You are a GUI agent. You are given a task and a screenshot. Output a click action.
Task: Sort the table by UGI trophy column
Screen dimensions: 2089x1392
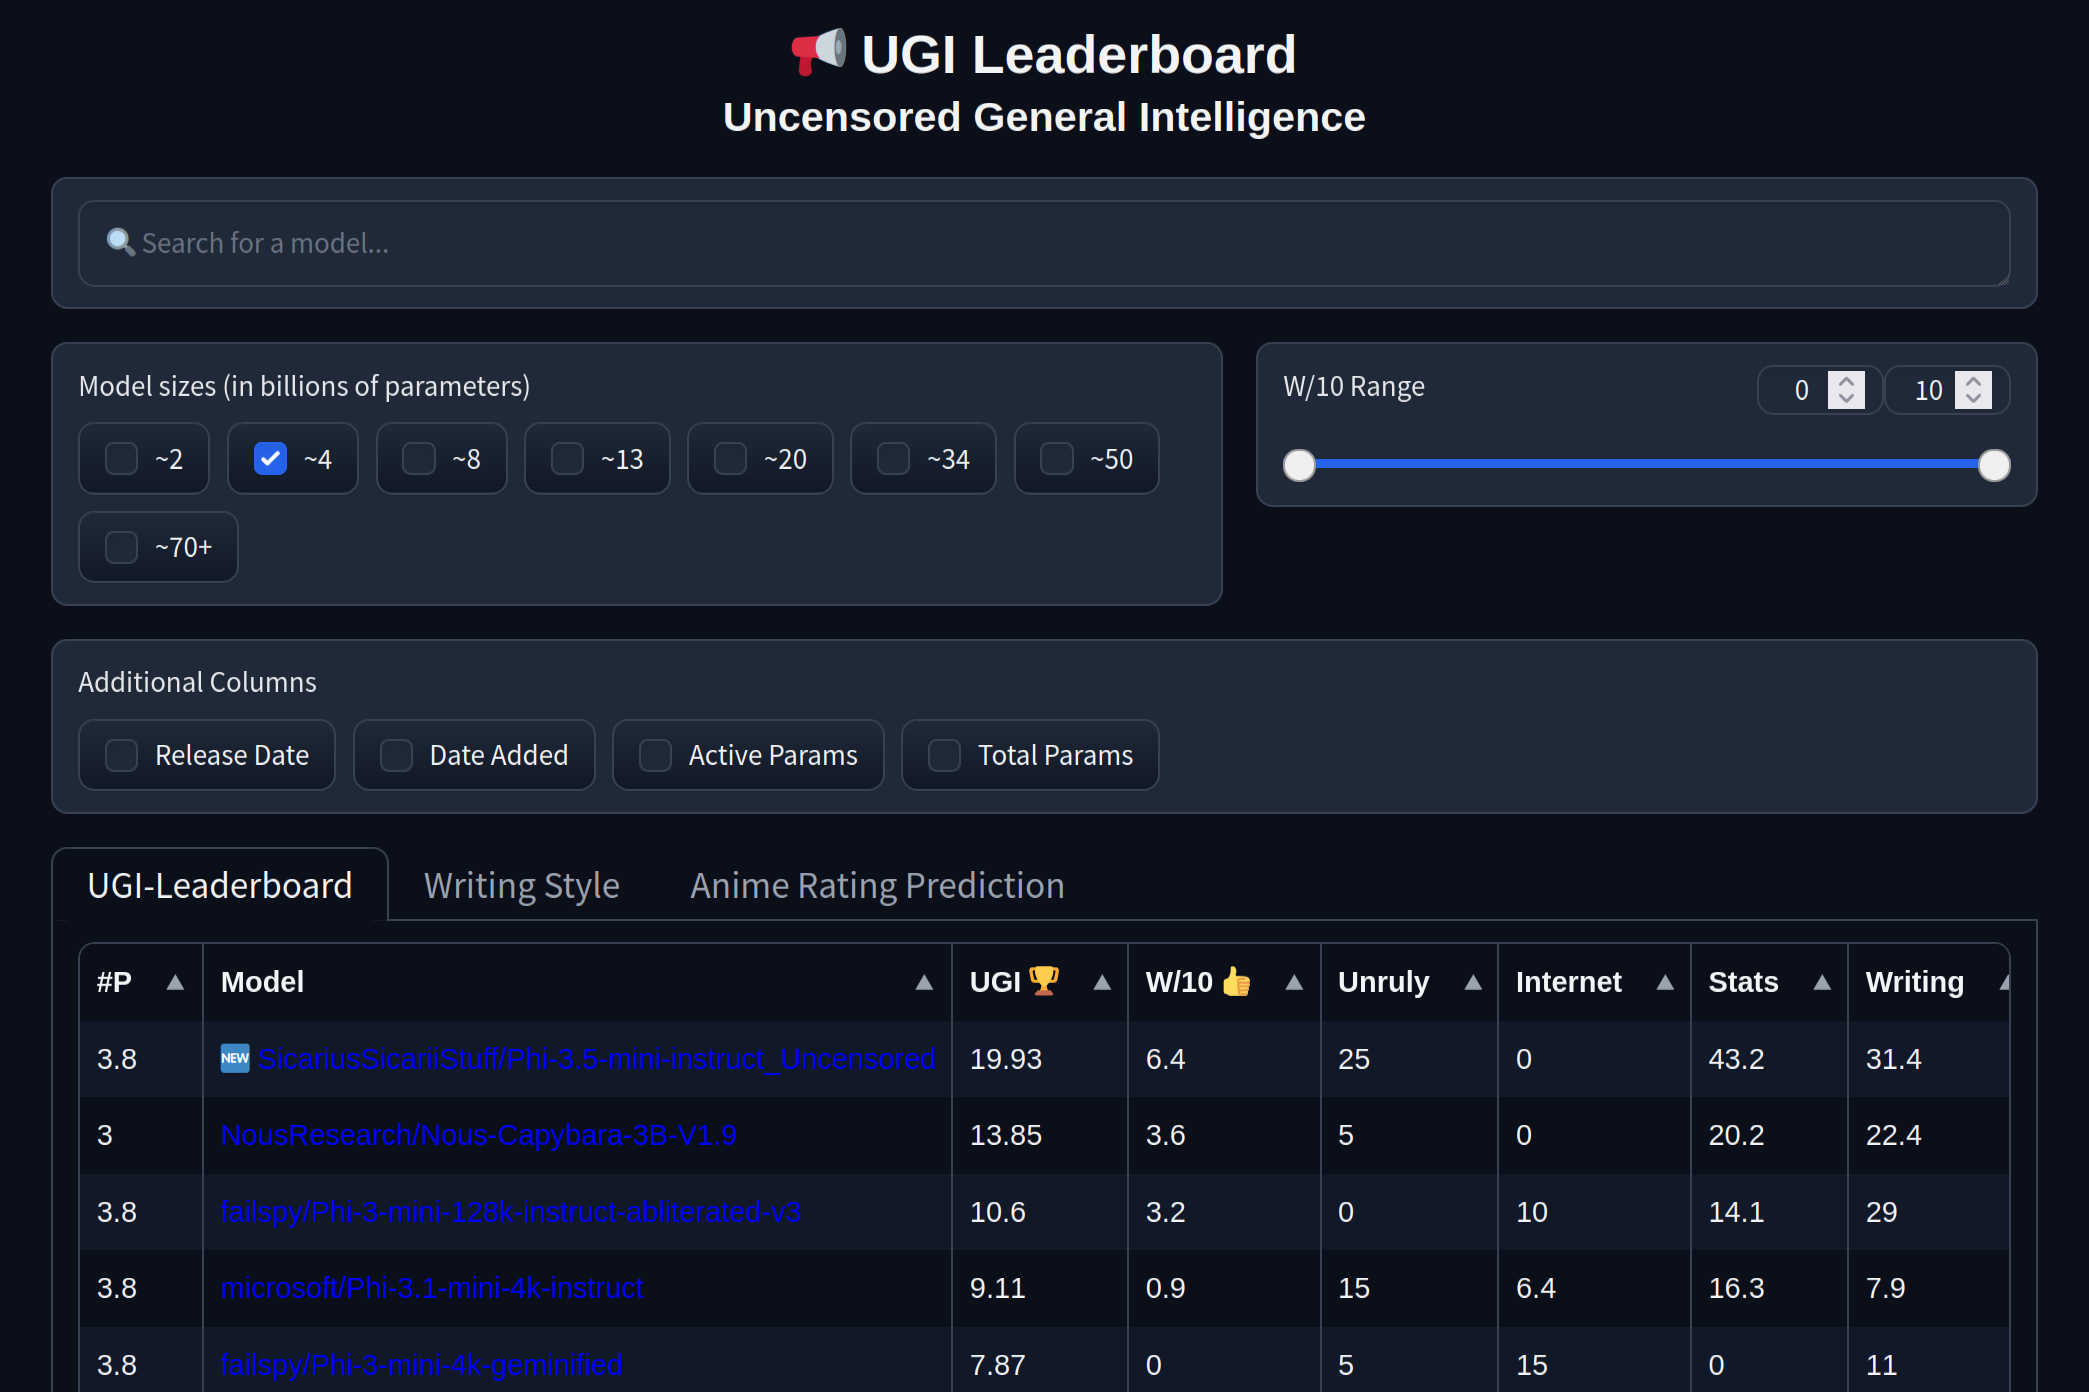[1103, 982]
